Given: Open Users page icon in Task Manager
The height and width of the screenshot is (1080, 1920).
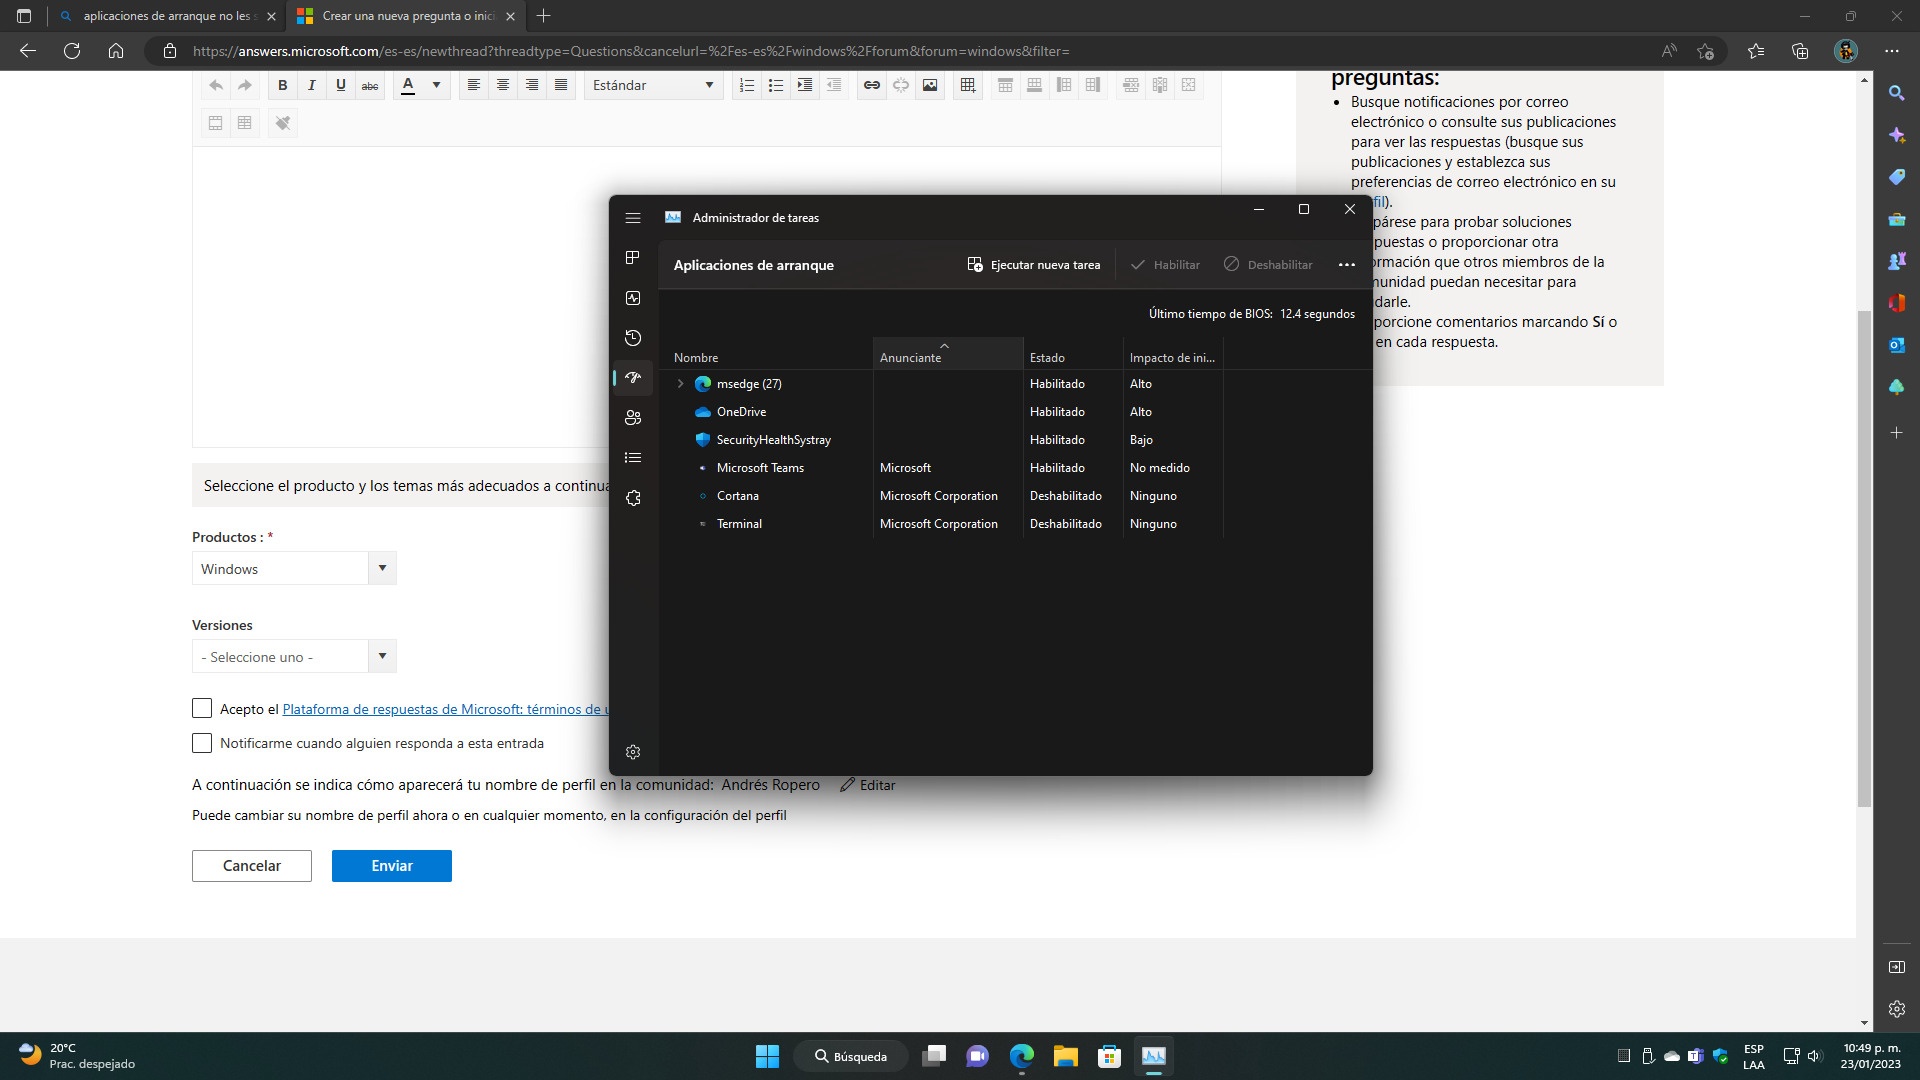Looking at the screenshot, I should point(632,418).
